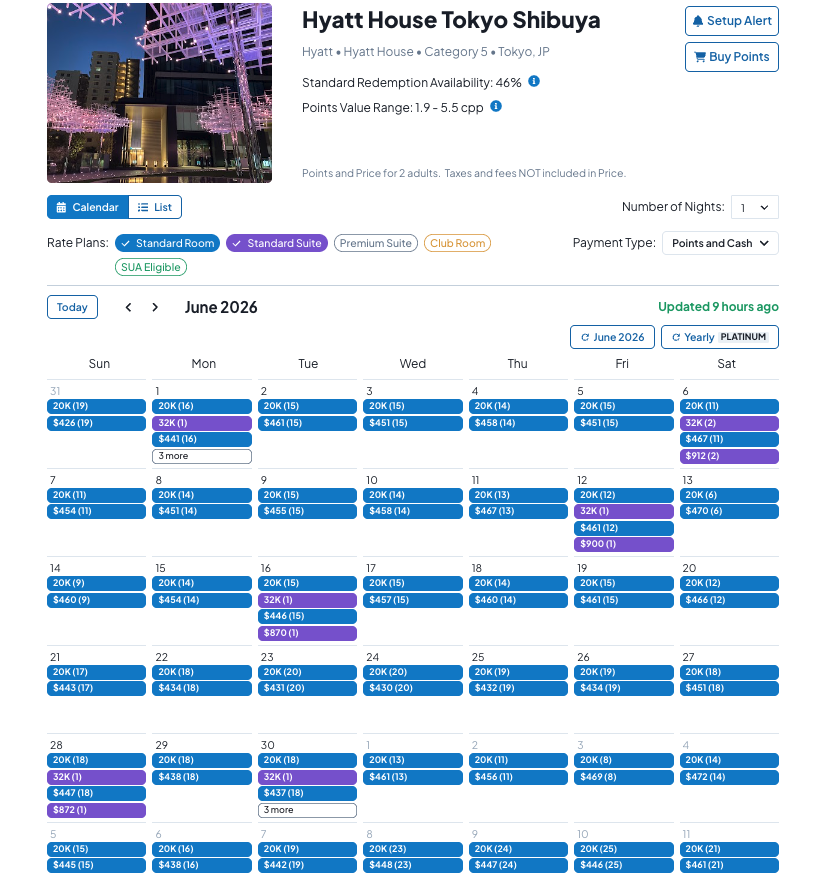Click the Buy Points cart icon
Viewport: 834px width, 883px height.
click(x=700, y=57)
